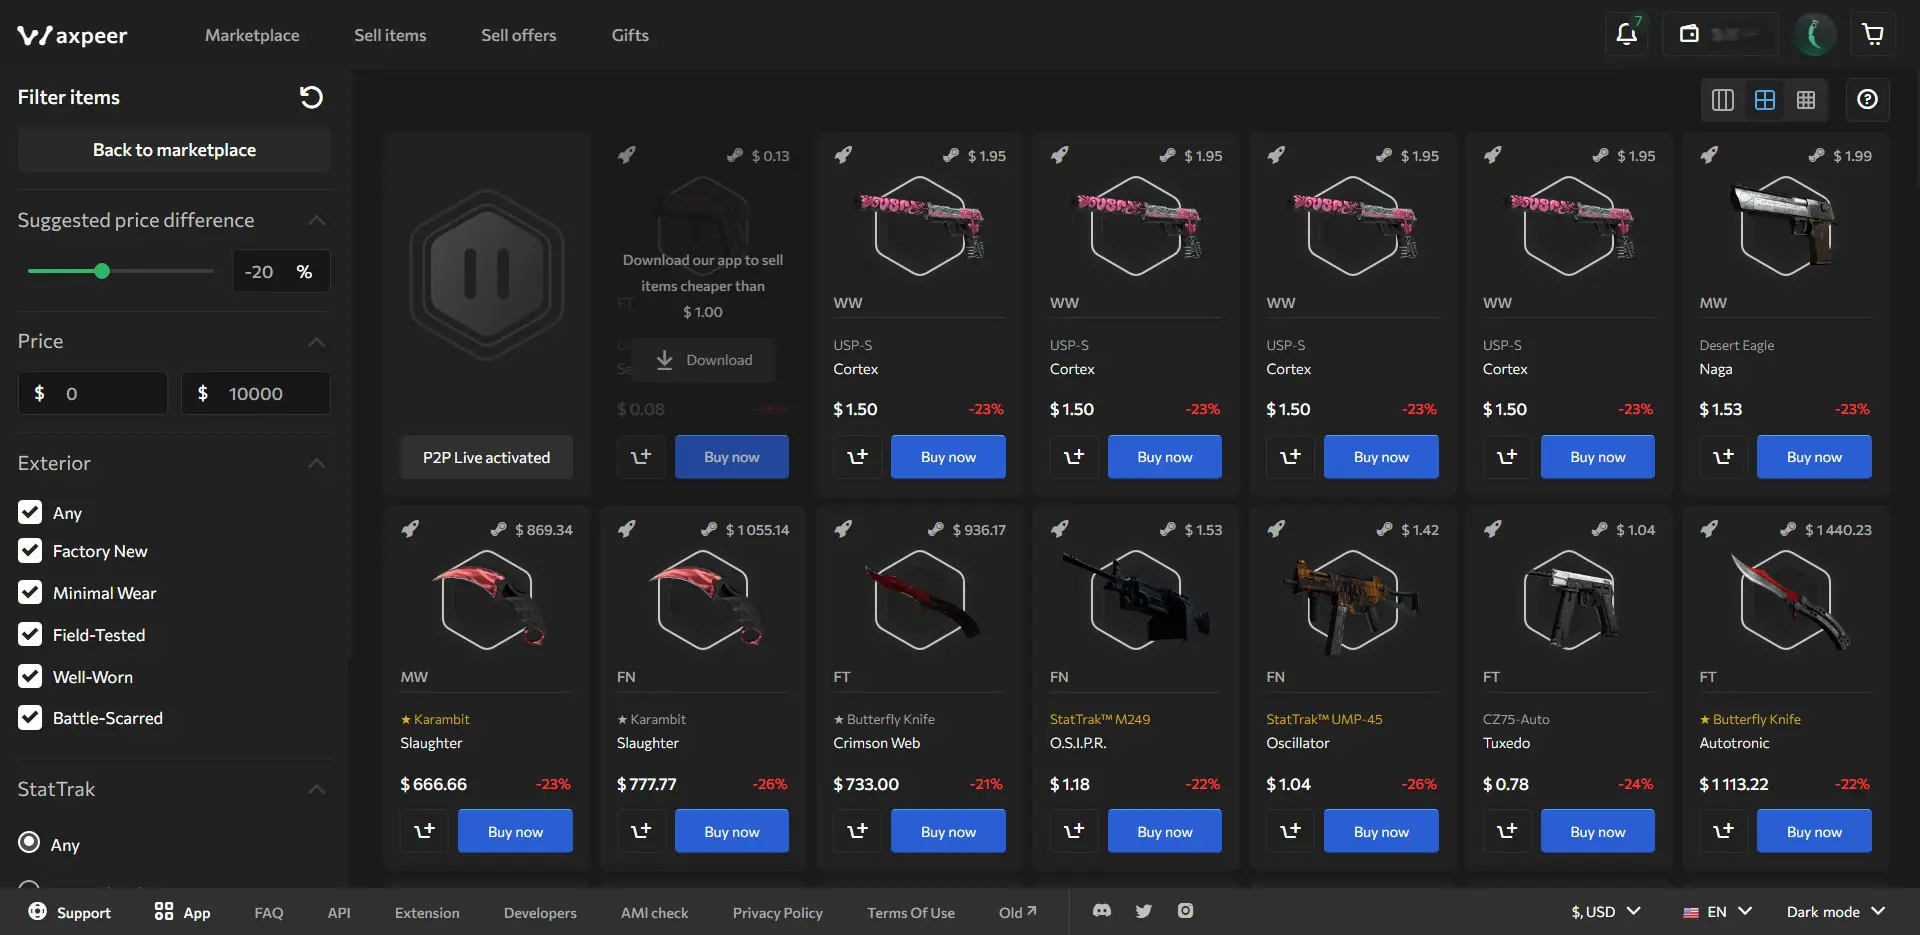This screenshot has height=935, width=1920.
Task: Collapse the Suggested price difference section
Action: click(317, 220)
